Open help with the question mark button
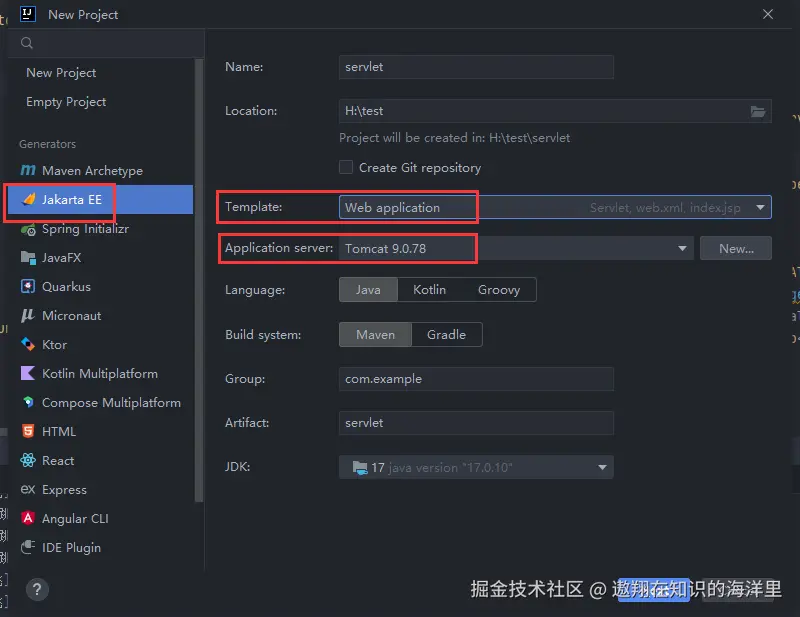Image resolution: width=800 pixels, height=617 pixels. (x=37, y=590)
